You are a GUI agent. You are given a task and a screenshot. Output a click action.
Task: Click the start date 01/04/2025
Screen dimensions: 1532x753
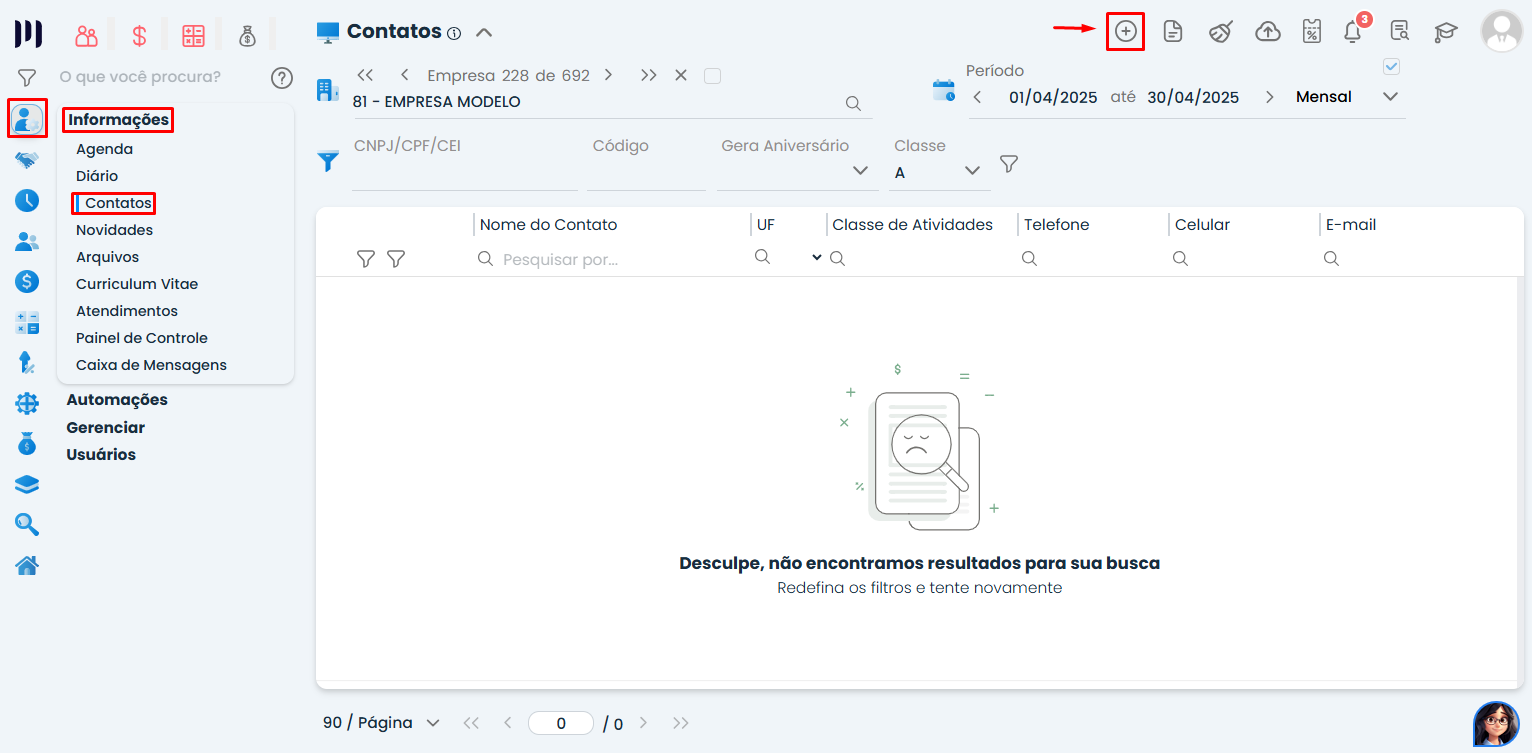[1053, 97]
